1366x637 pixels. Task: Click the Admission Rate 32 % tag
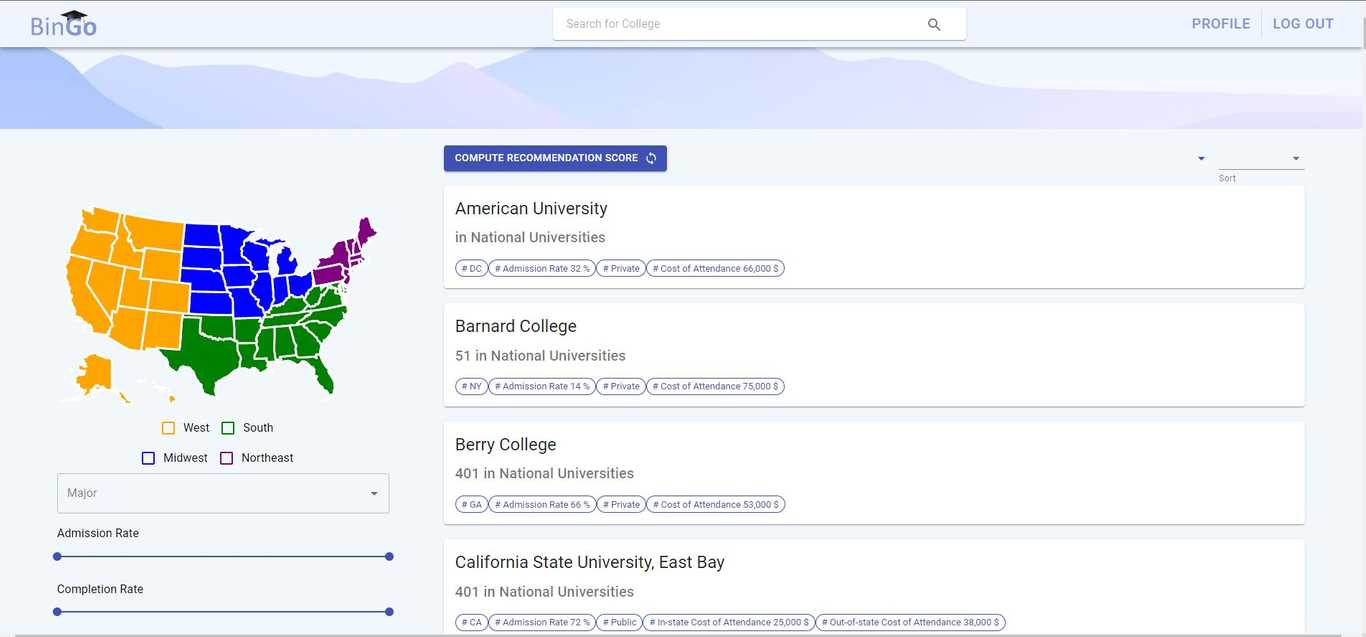(542, 268)
